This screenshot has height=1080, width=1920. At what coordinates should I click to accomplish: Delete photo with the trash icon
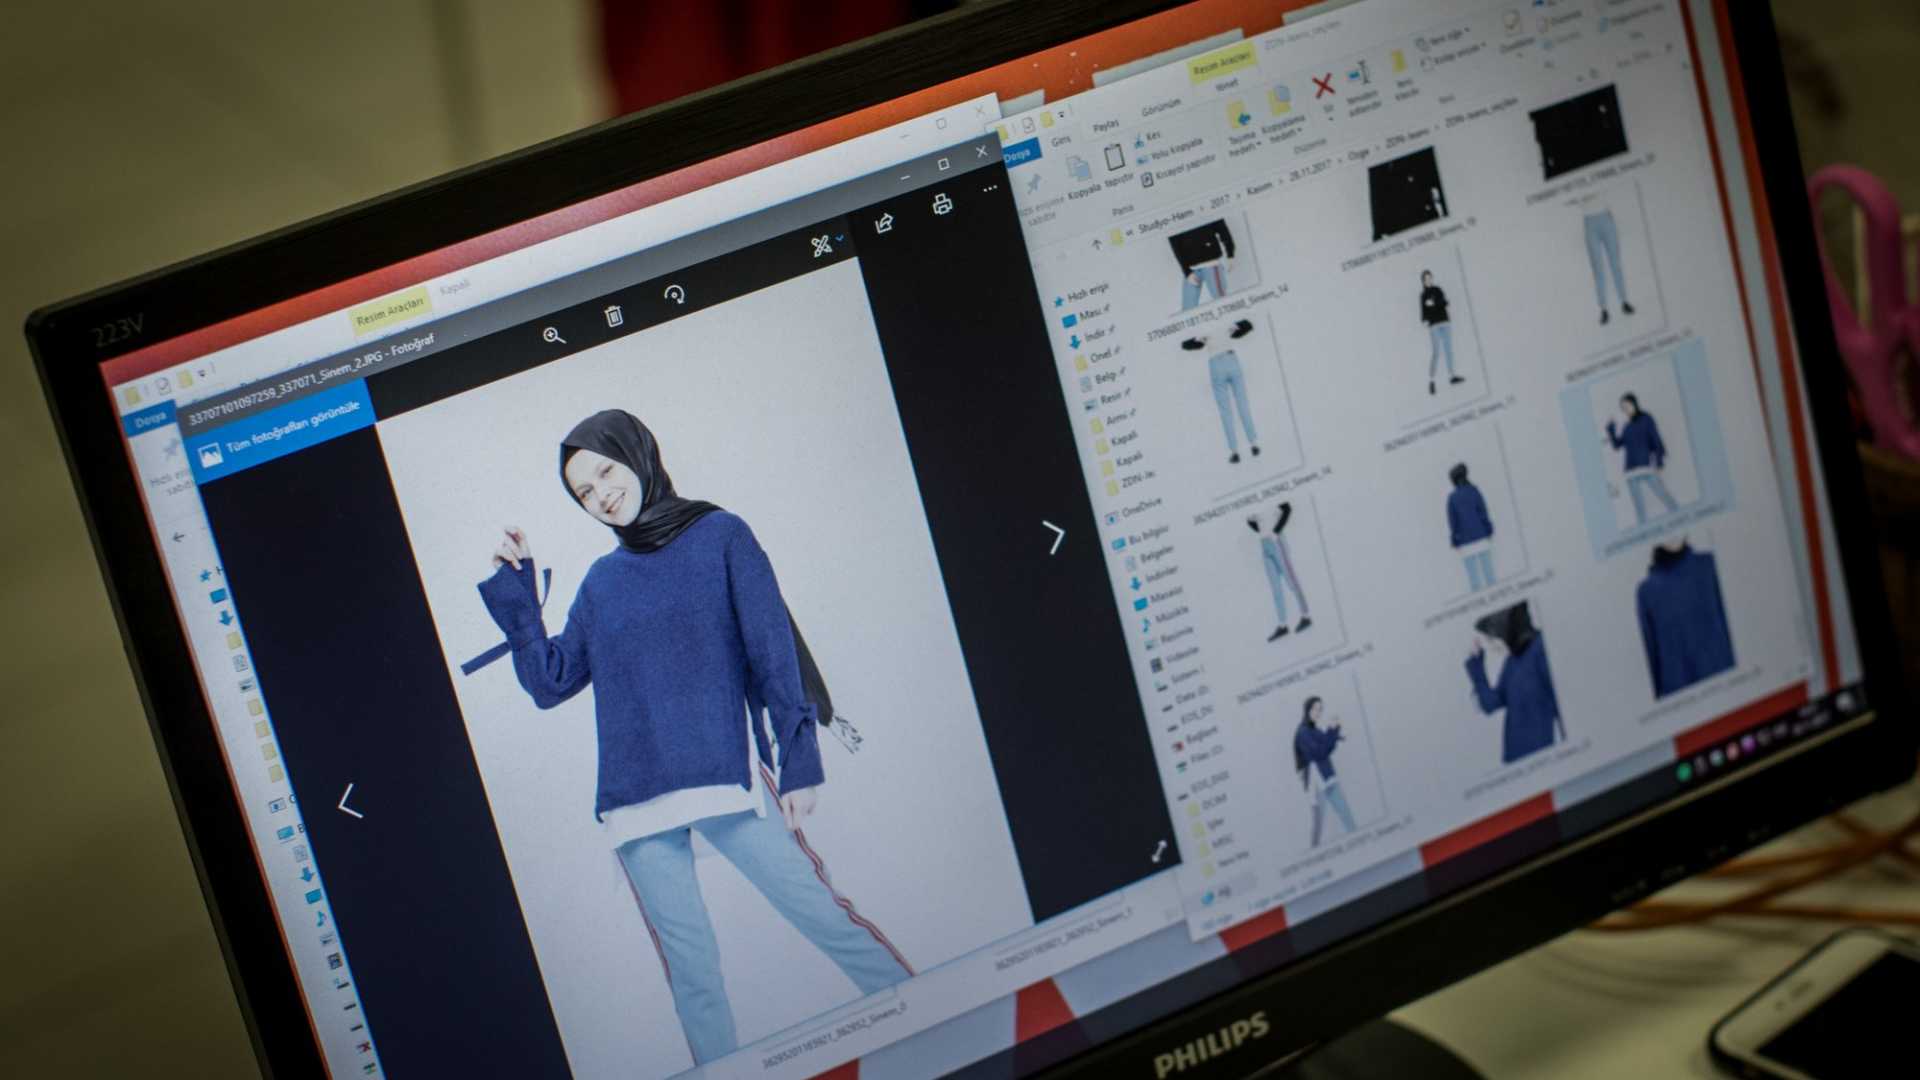click(614, 316)
